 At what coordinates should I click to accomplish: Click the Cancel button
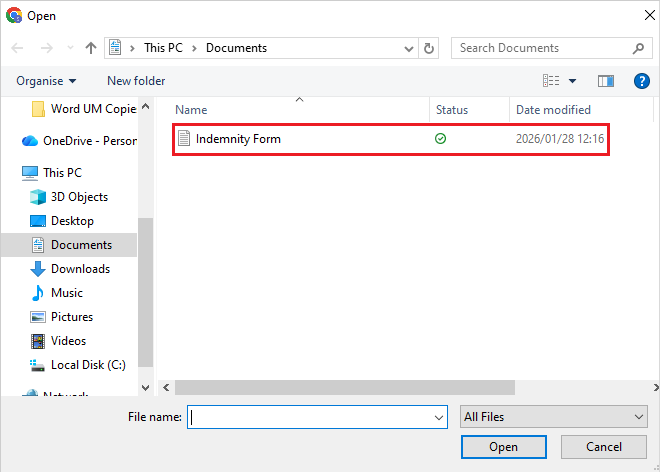click(603, 447)
